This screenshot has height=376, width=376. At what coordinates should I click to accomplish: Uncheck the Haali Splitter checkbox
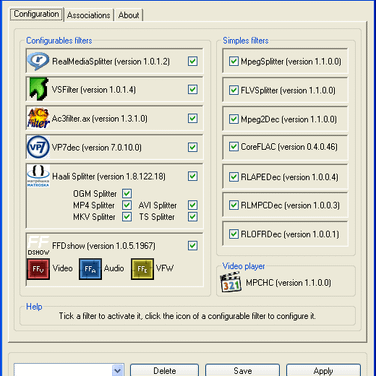pyautogui.click(x=193, y=176)
